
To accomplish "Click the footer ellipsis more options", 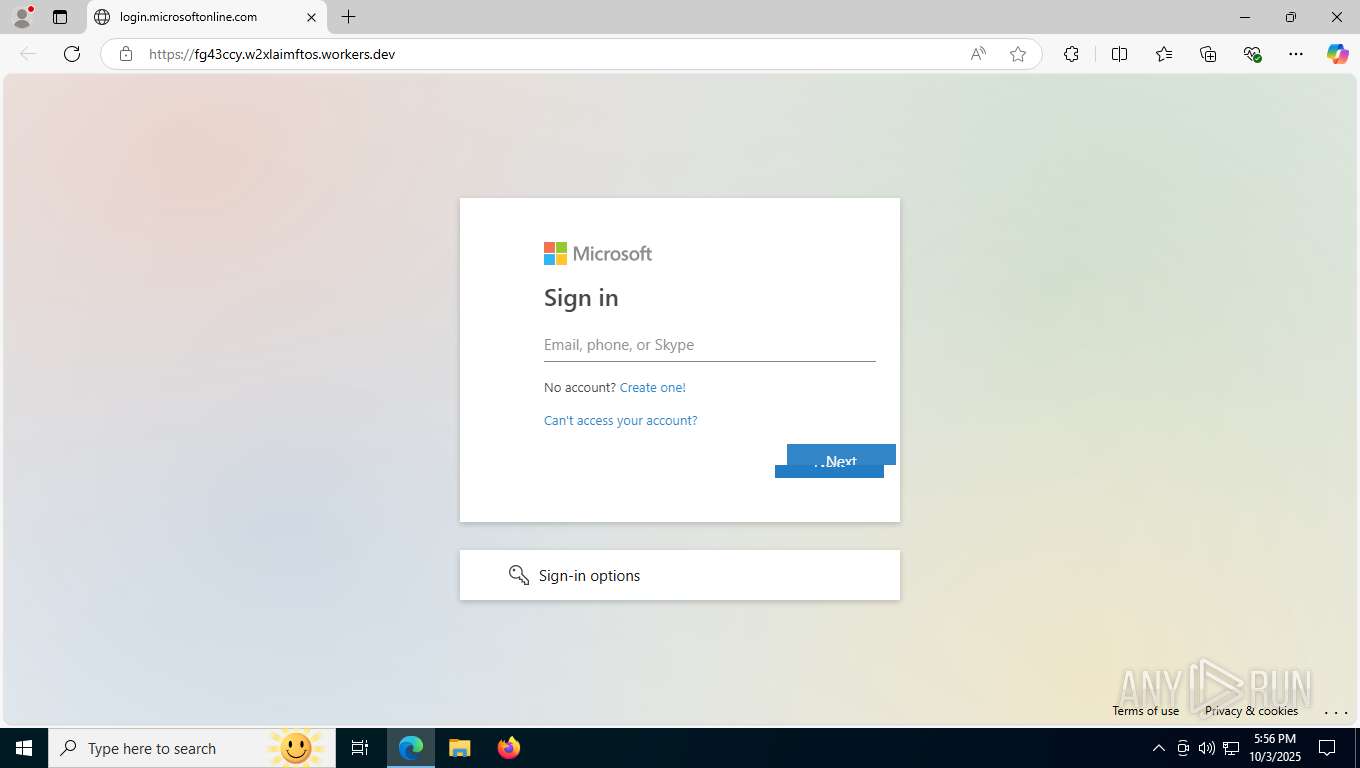I will (1336, 712).
